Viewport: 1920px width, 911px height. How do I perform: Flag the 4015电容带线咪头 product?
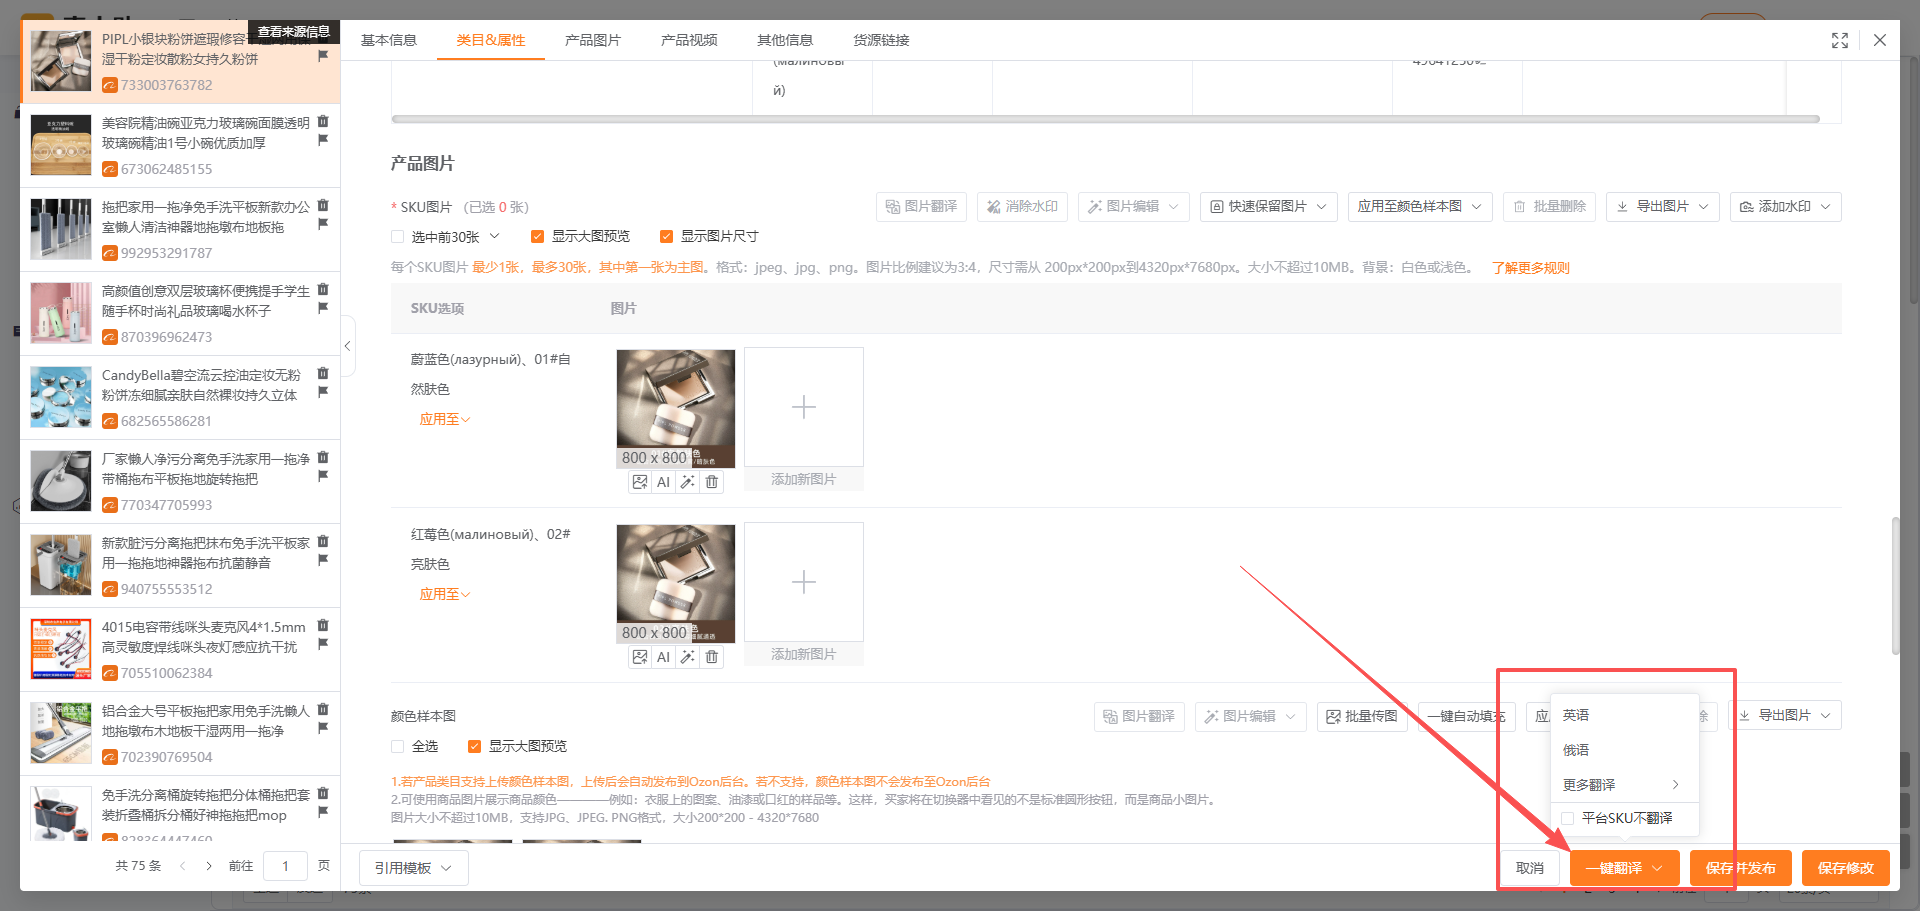(x=323, y=644)
